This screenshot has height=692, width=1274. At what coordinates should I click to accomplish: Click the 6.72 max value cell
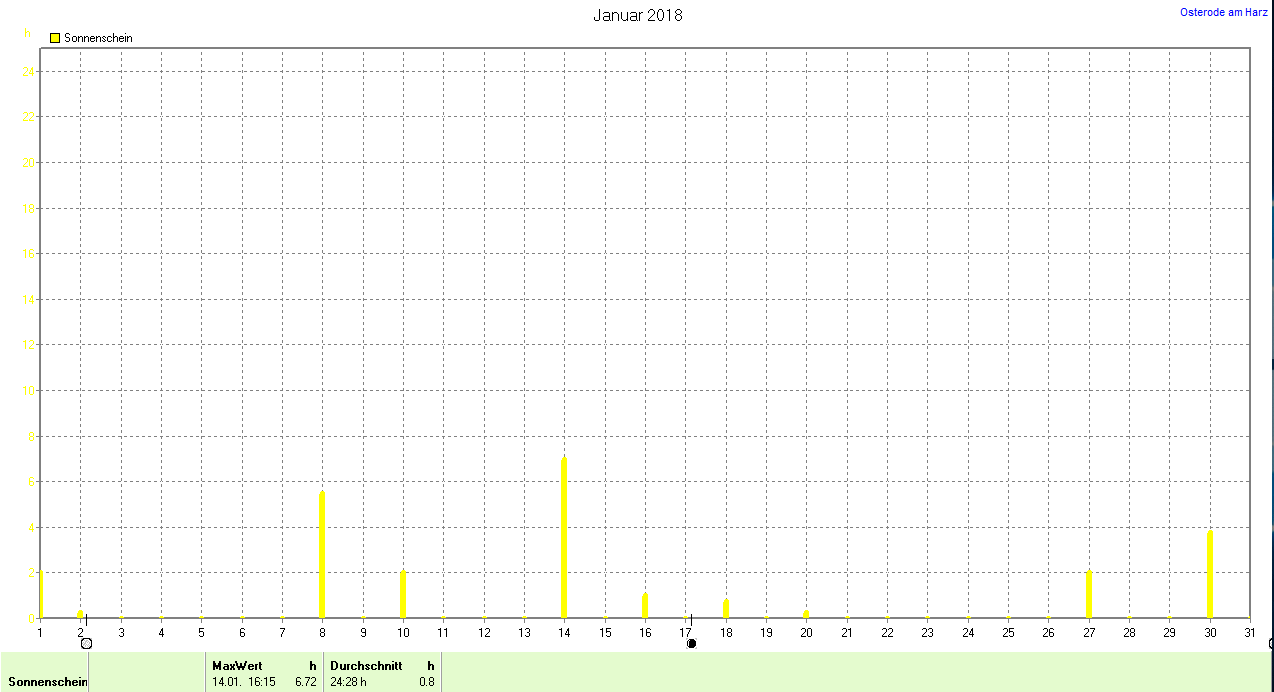pos(305,682)
